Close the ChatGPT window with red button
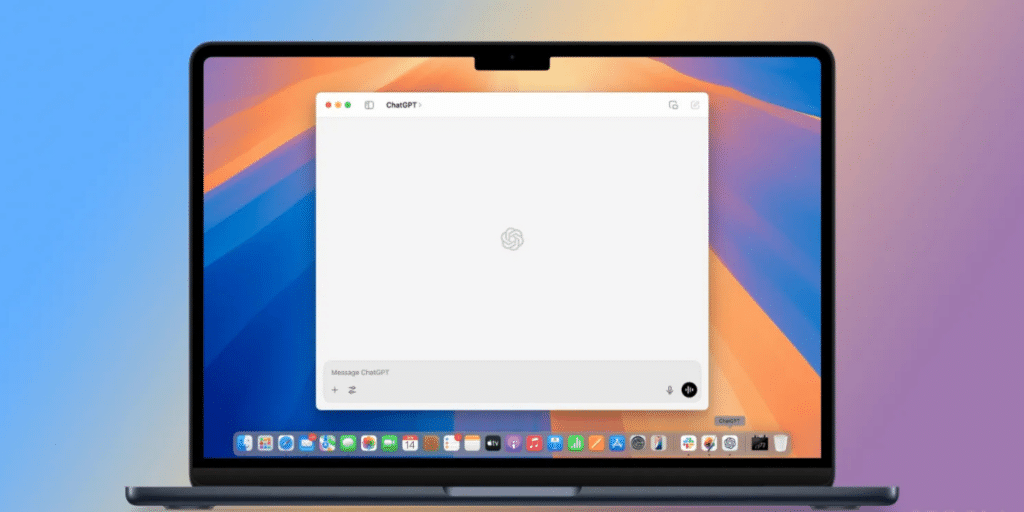Image resolution: width=1024 pixels, height=512 pixels. pyautogui.click(x=328, y=105)
